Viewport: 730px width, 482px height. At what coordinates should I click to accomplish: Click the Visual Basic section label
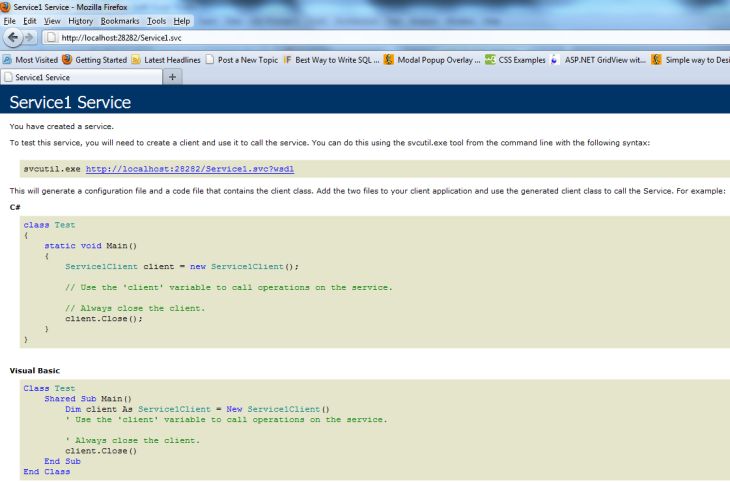click(x=34, y=371)
